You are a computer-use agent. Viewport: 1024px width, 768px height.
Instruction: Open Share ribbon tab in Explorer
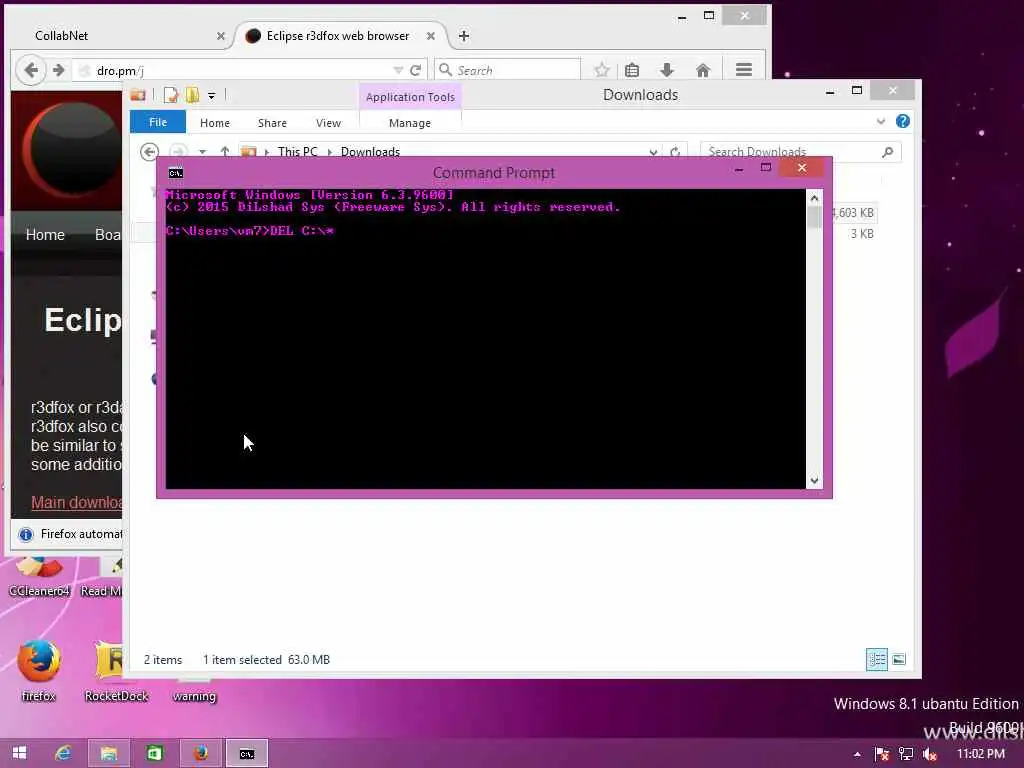272,123
